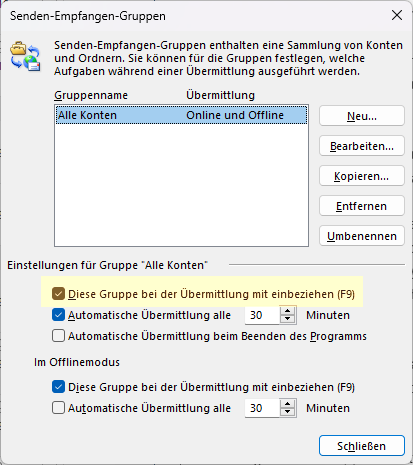
Task: Open the Neu... group dialog
Action: tap(362, 116)
